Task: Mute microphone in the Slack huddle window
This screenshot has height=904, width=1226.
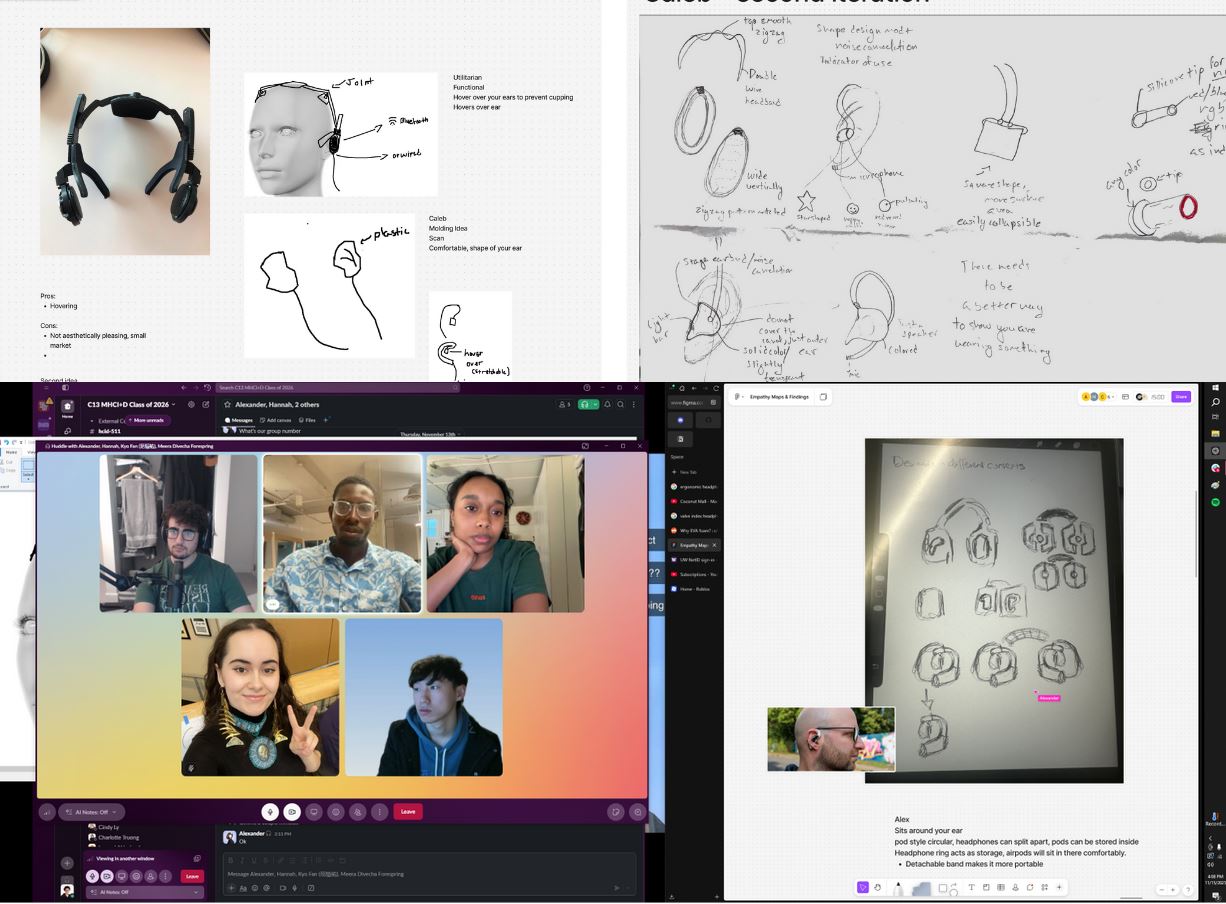Action: click(x=270, y=812)
